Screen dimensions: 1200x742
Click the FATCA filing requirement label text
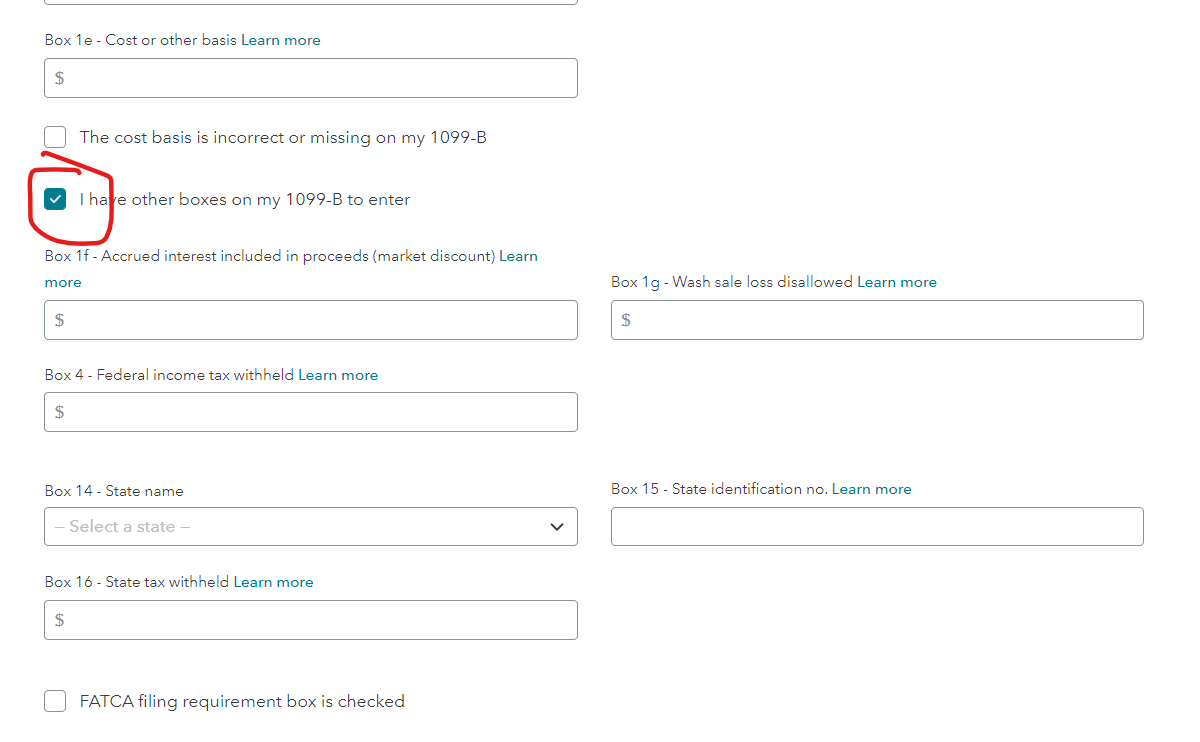tap(242, 701)
